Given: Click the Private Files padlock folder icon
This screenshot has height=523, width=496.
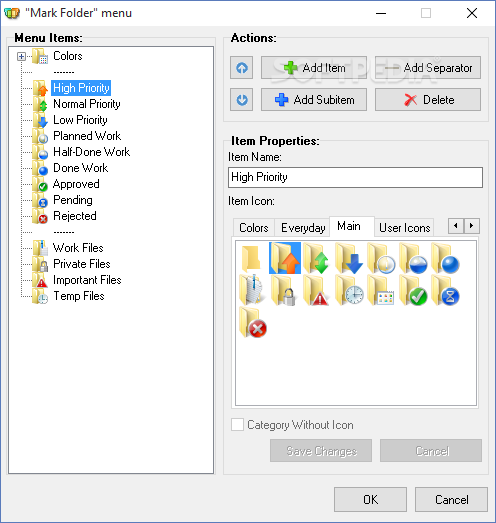Looking at the screenshot, I should [x=40, y=264].
